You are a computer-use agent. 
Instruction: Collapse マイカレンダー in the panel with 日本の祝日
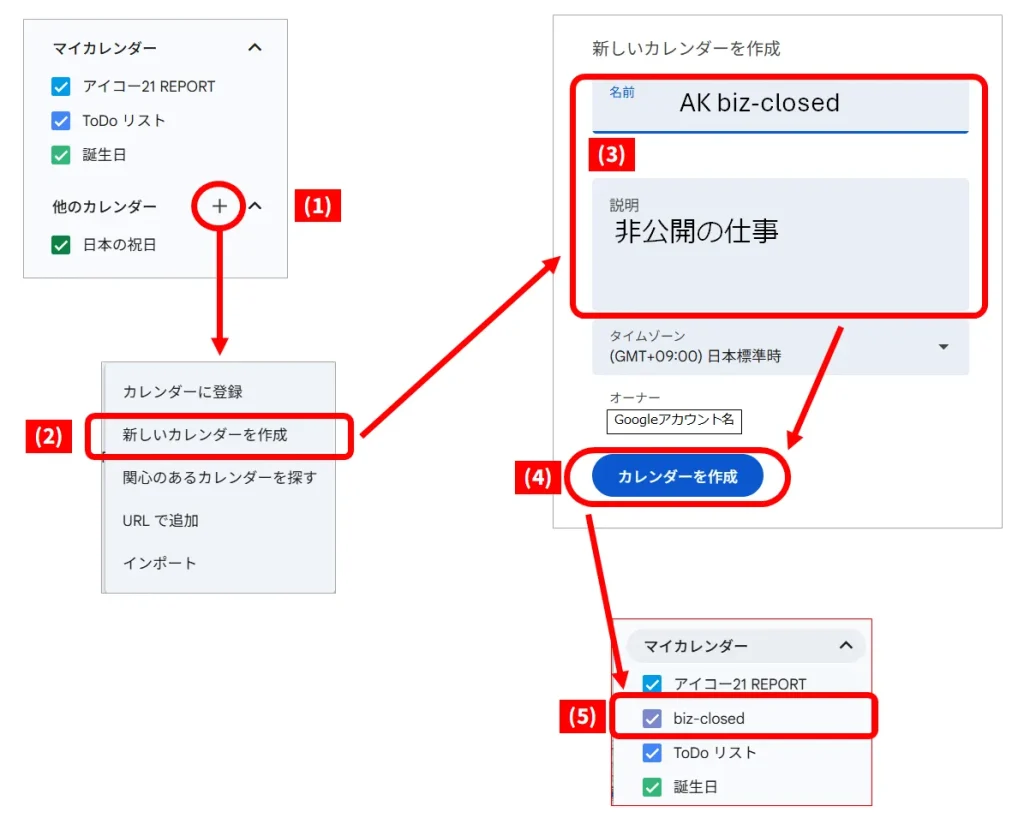point(255,47)
